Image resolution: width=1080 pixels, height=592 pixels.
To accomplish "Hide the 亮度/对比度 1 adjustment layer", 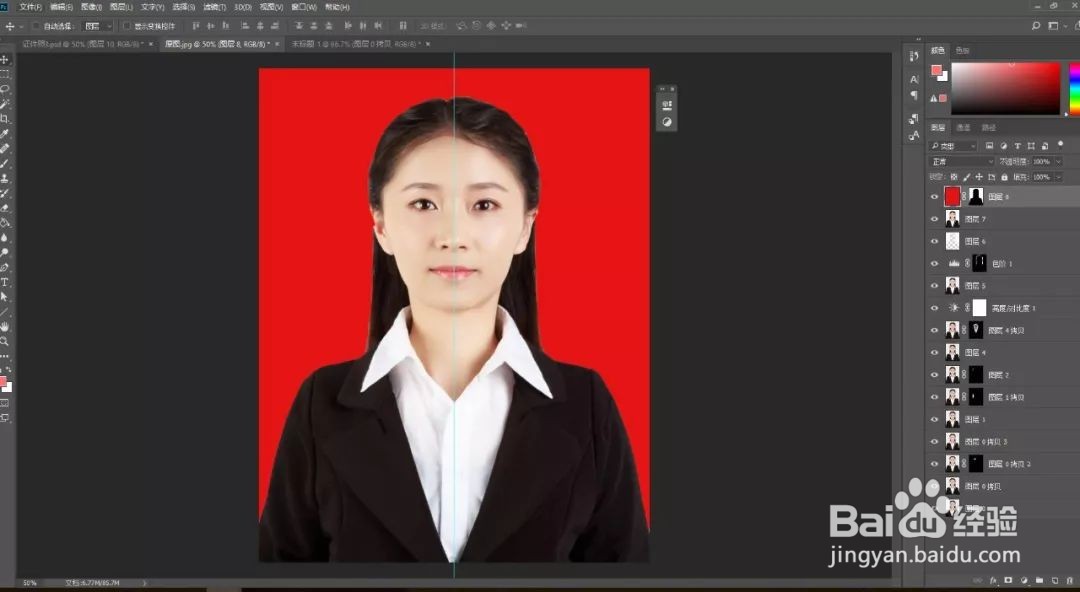I will coord(935,308).
